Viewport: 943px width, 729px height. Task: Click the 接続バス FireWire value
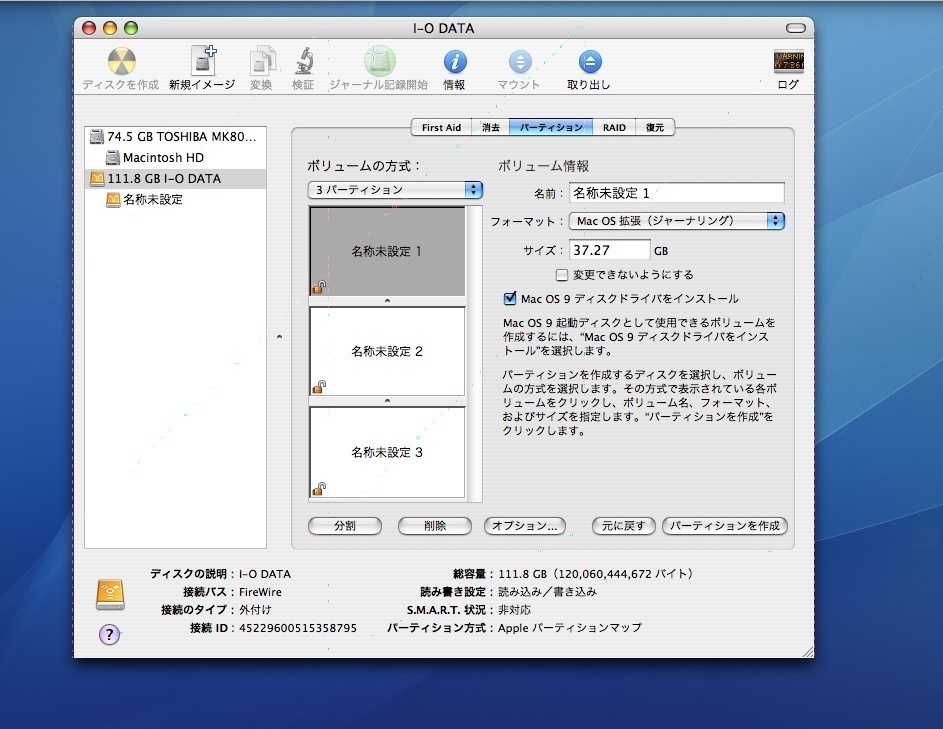[x=260, y=592]
